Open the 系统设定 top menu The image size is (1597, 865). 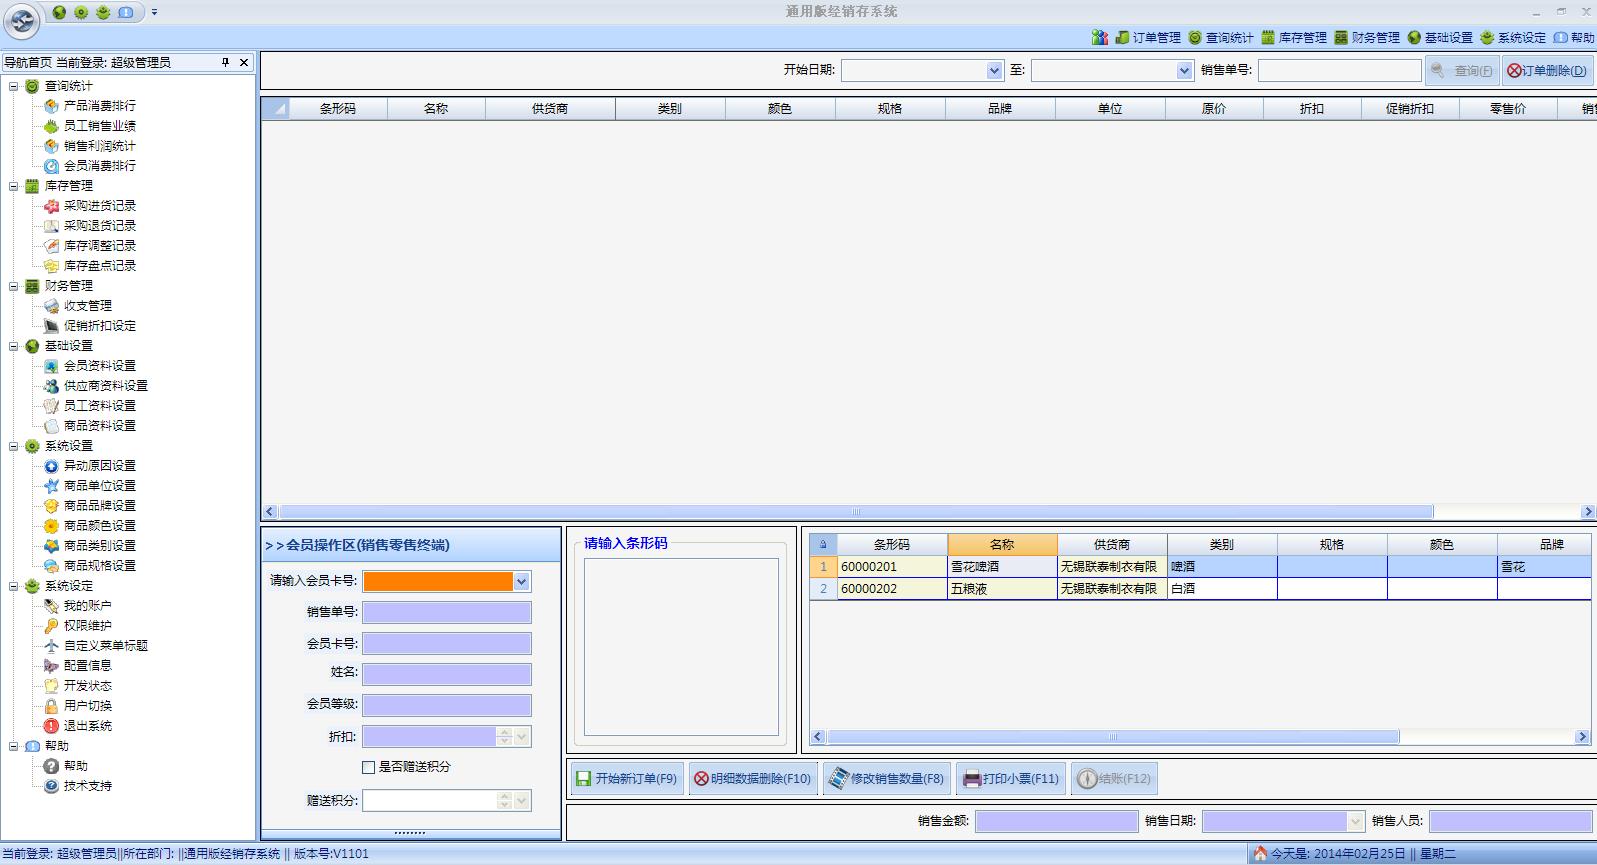coord(1513,38)
